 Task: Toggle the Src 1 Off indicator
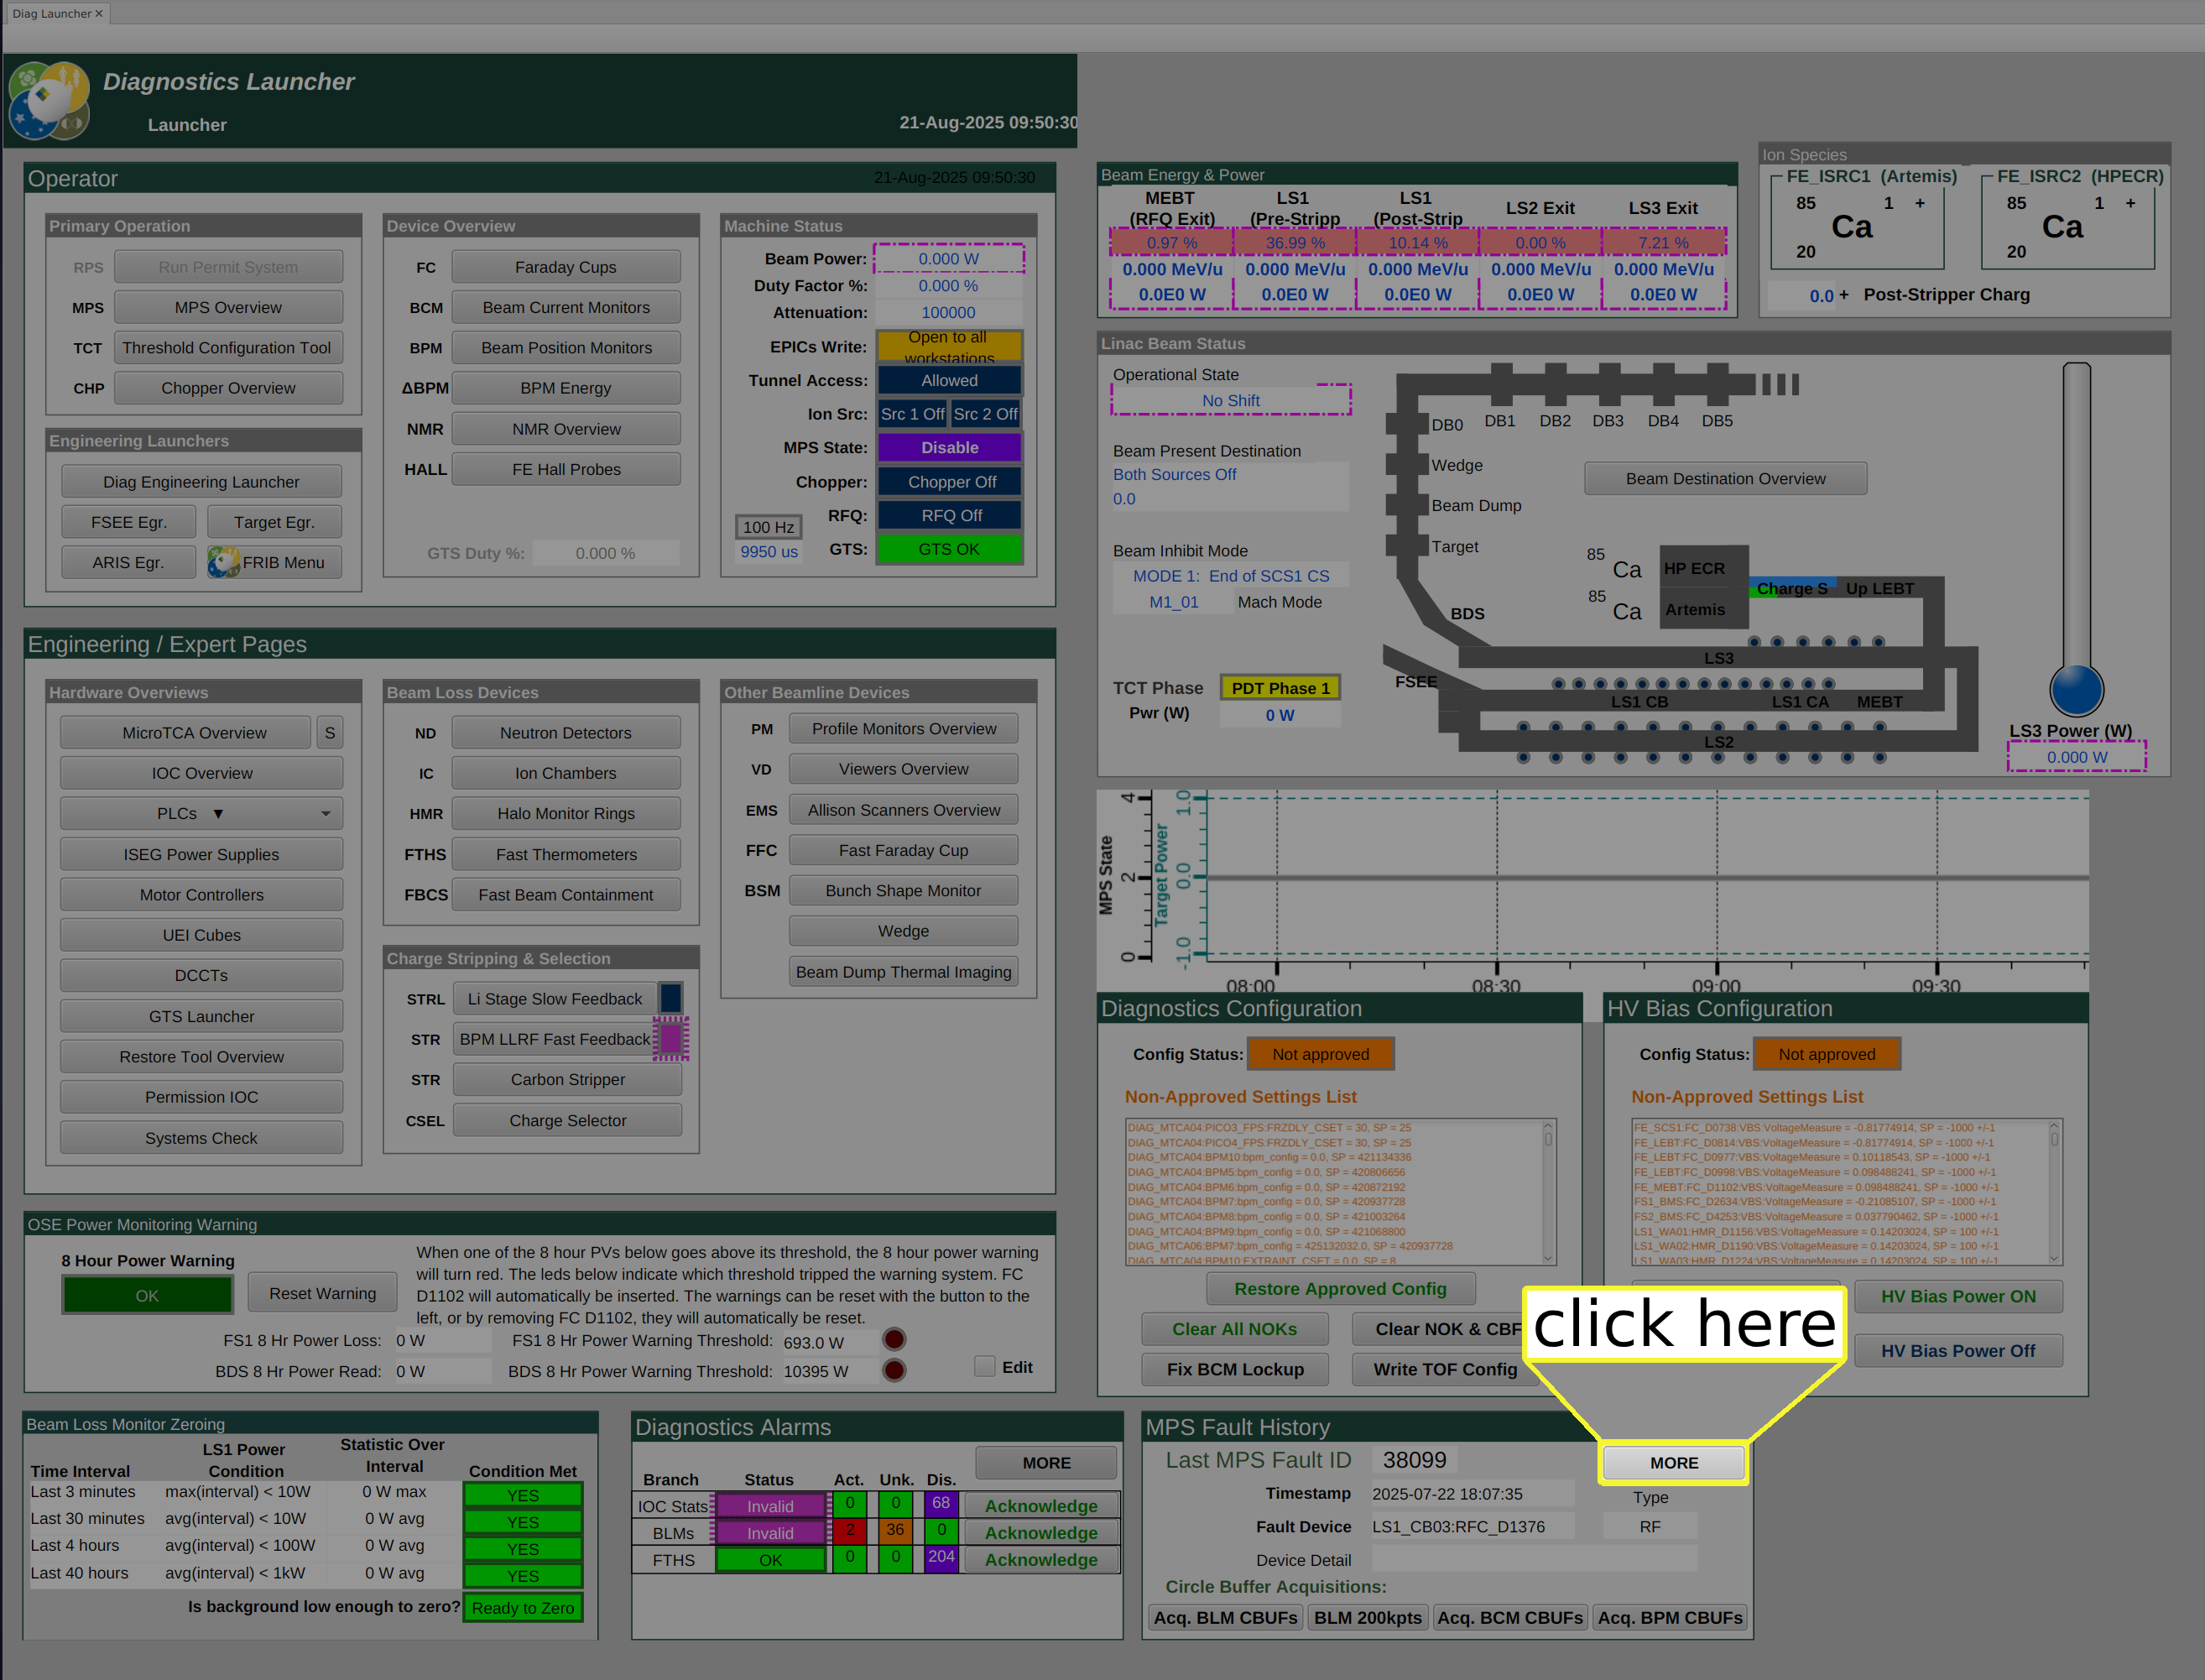click(912, 414)
